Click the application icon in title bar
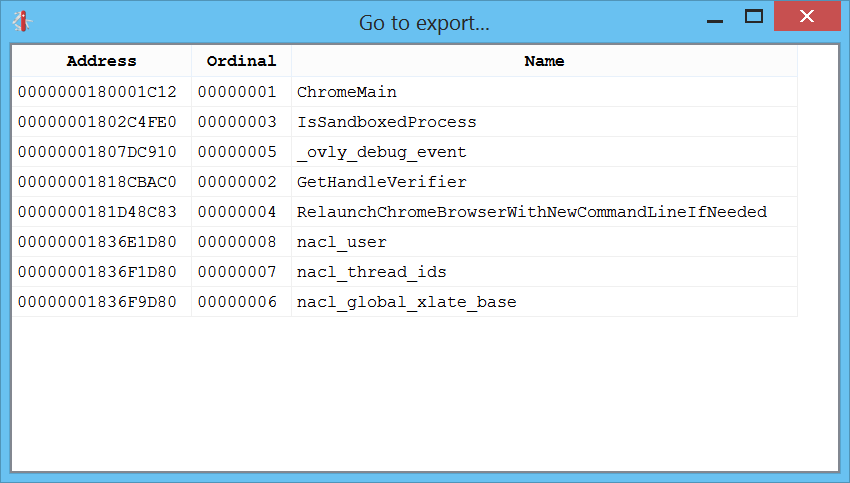The height and width of the screenshot is (483, 850). 22,22
